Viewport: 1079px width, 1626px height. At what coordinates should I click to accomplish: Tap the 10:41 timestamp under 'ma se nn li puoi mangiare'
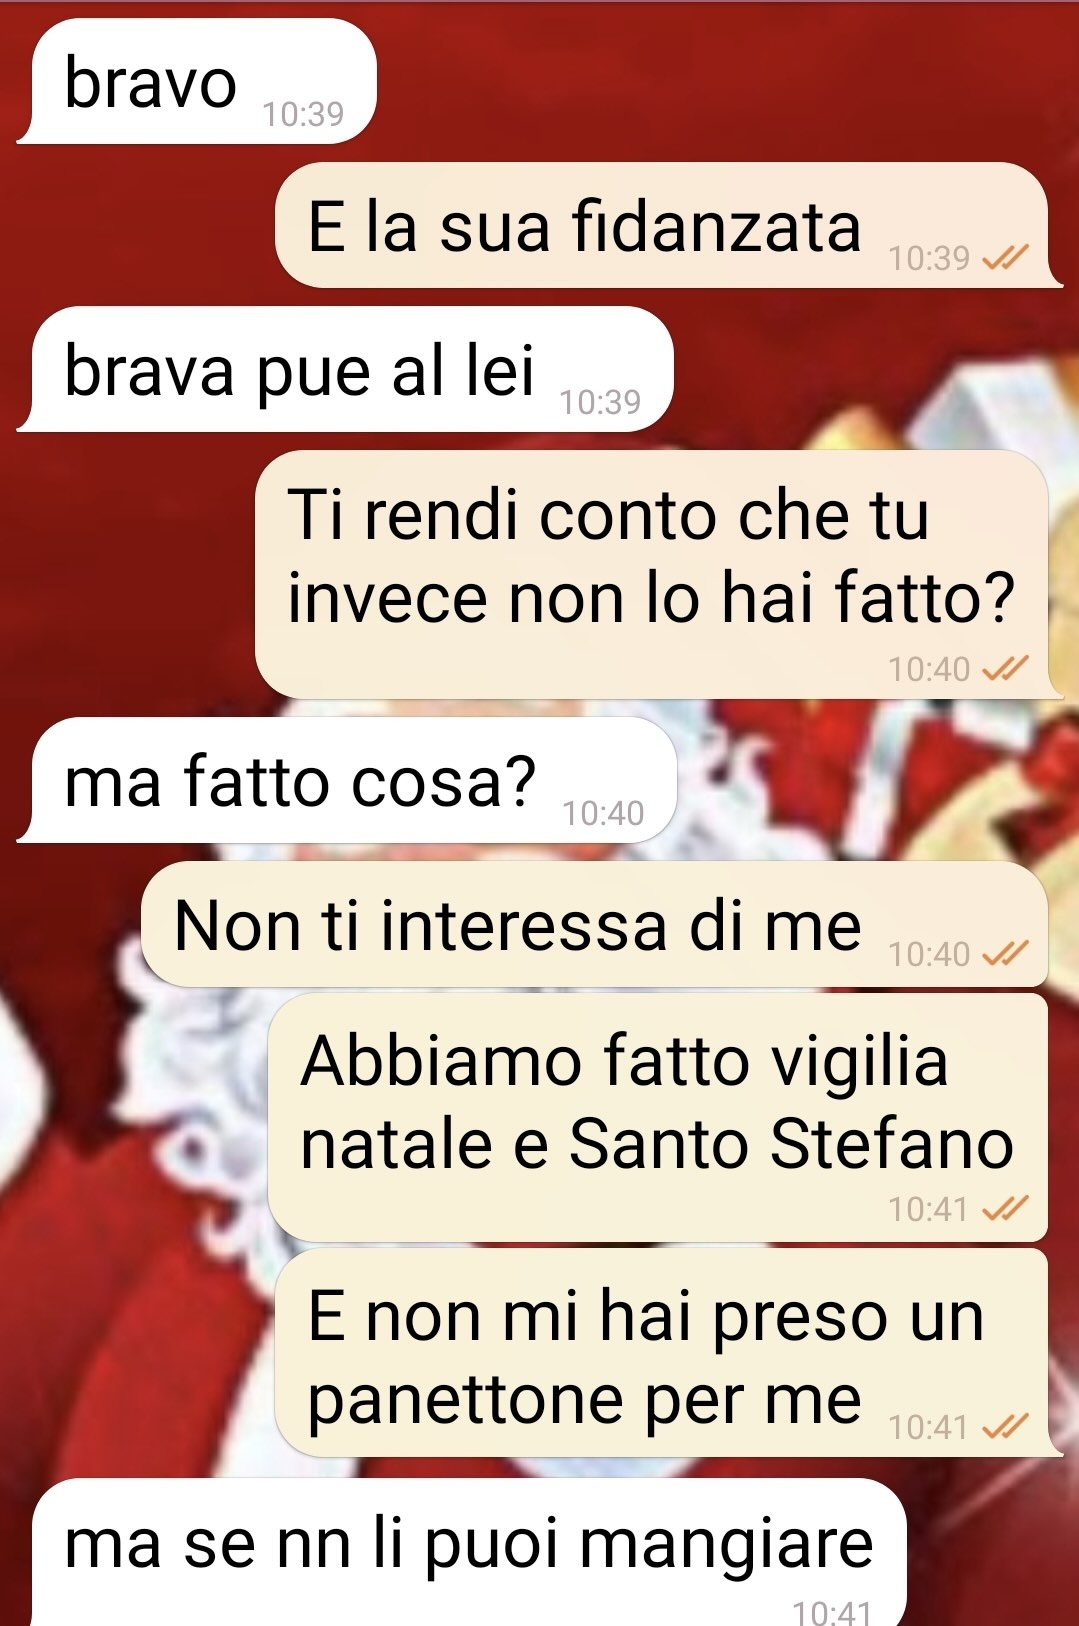pyautogui.click(x=832, y=1611)
